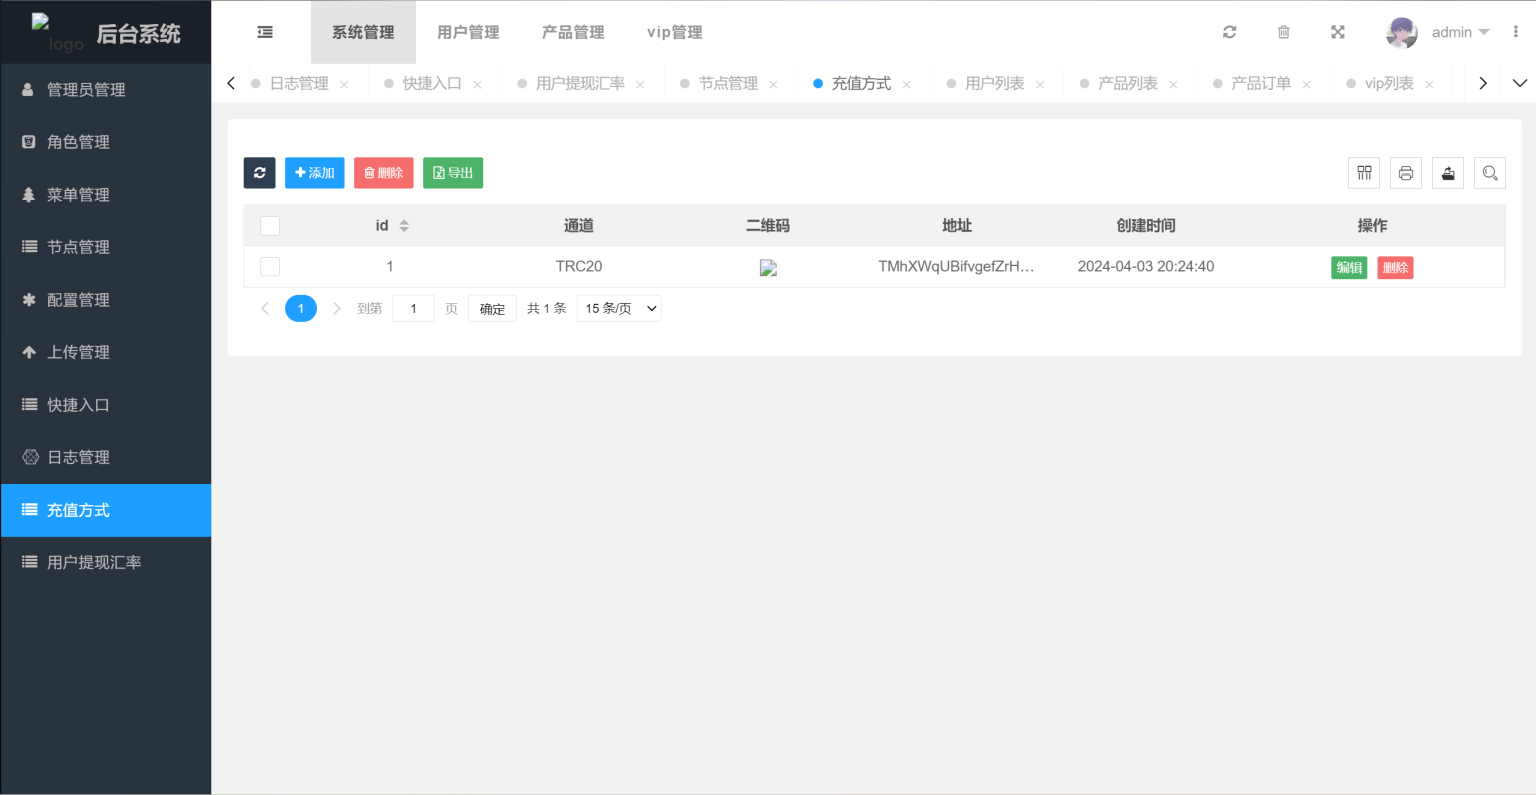Screen dimensions: 1536x795
Task: Collapse the sidebar with the menu fold icon
Action: [x=265, y=32]
